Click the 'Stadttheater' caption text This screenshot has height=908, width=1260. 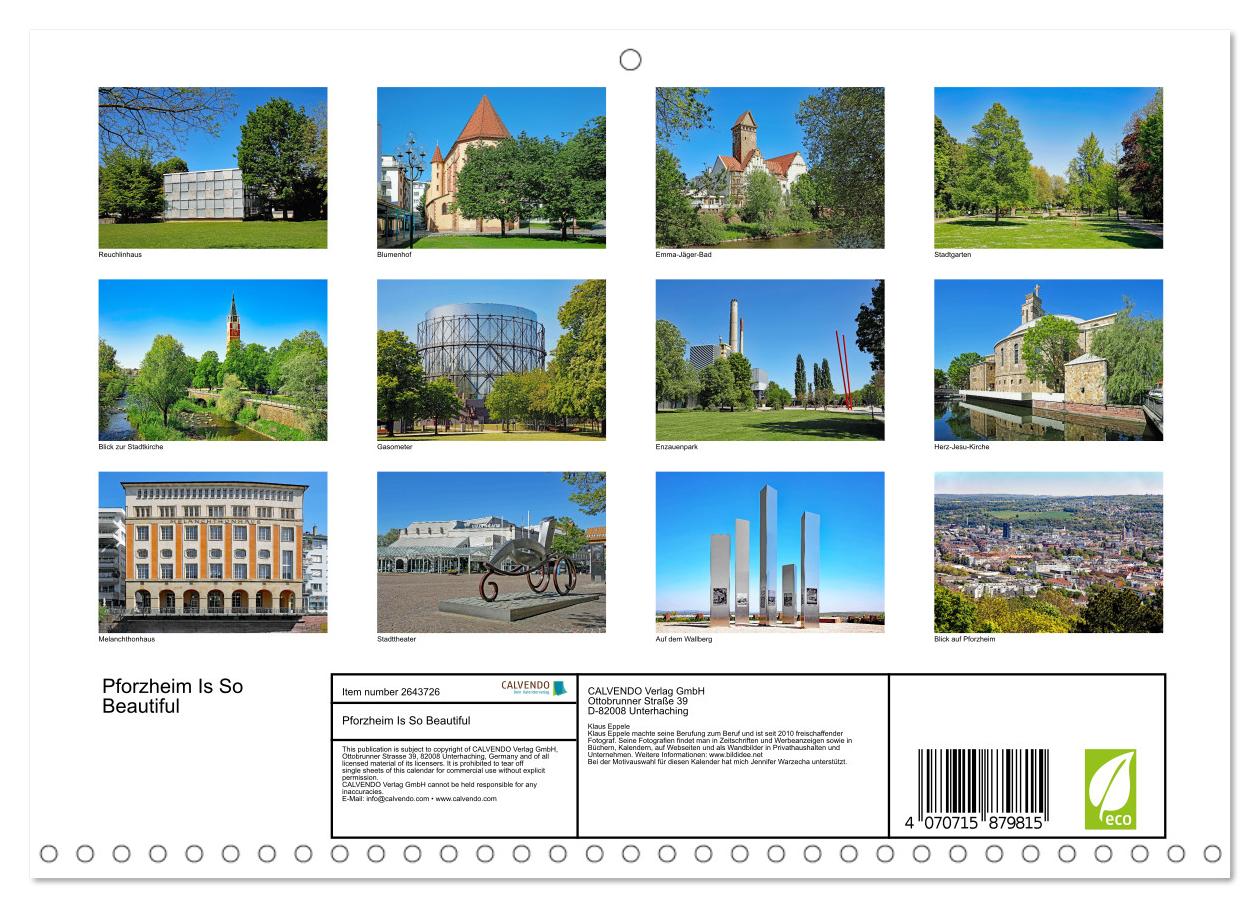point(398,639)
